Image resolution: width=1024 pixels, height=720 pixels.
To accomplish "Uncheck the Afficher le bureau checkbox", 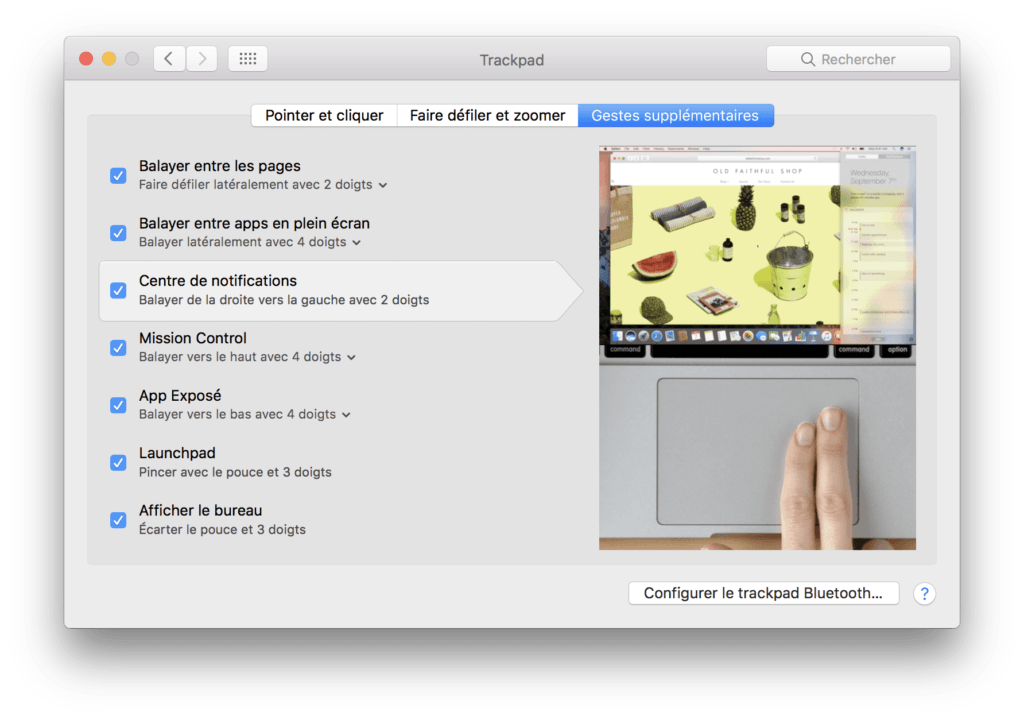I will (x=118, y=519).
